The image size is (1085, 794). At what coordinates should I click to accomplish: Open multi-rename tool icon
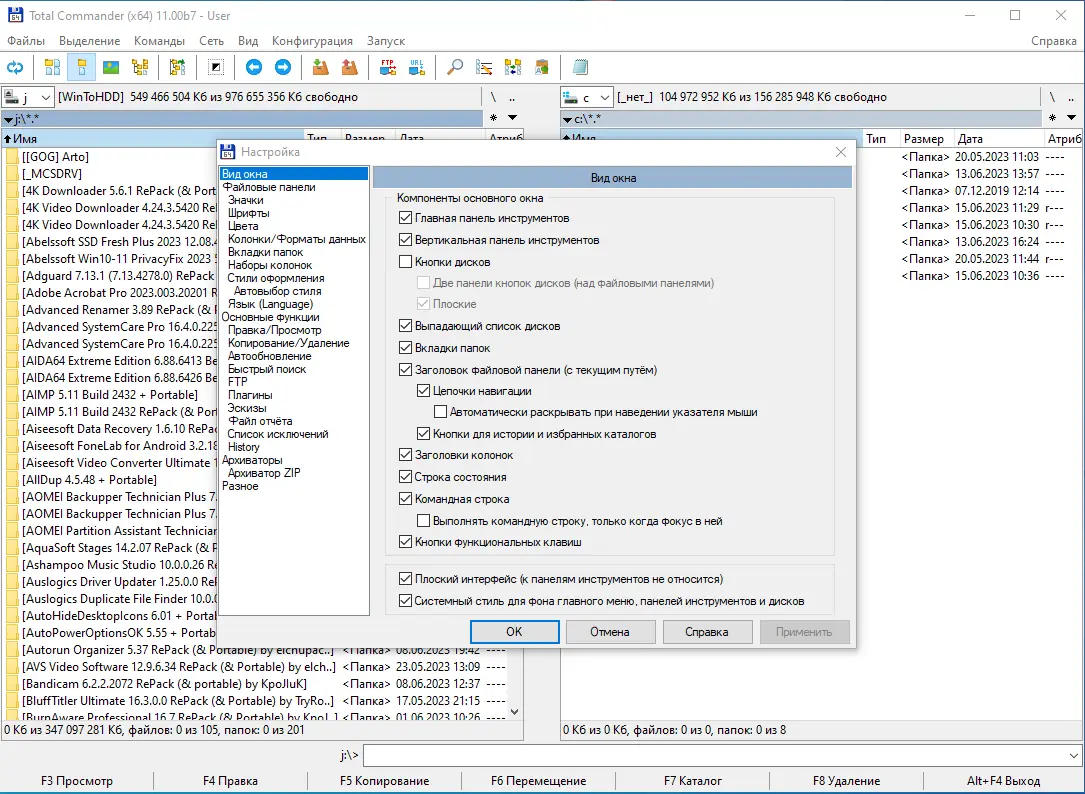[484, 67]
